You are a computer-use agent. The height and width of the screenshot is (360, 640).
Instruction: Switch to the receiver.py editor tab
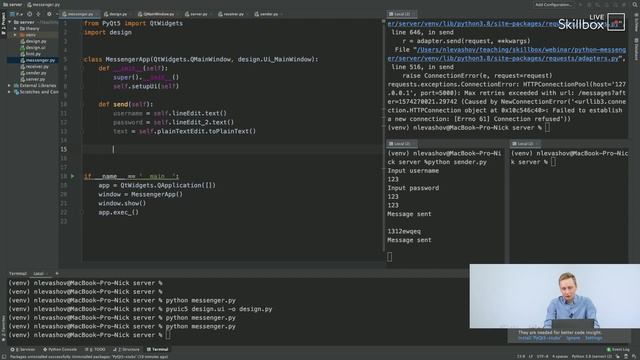click(233, 14)
